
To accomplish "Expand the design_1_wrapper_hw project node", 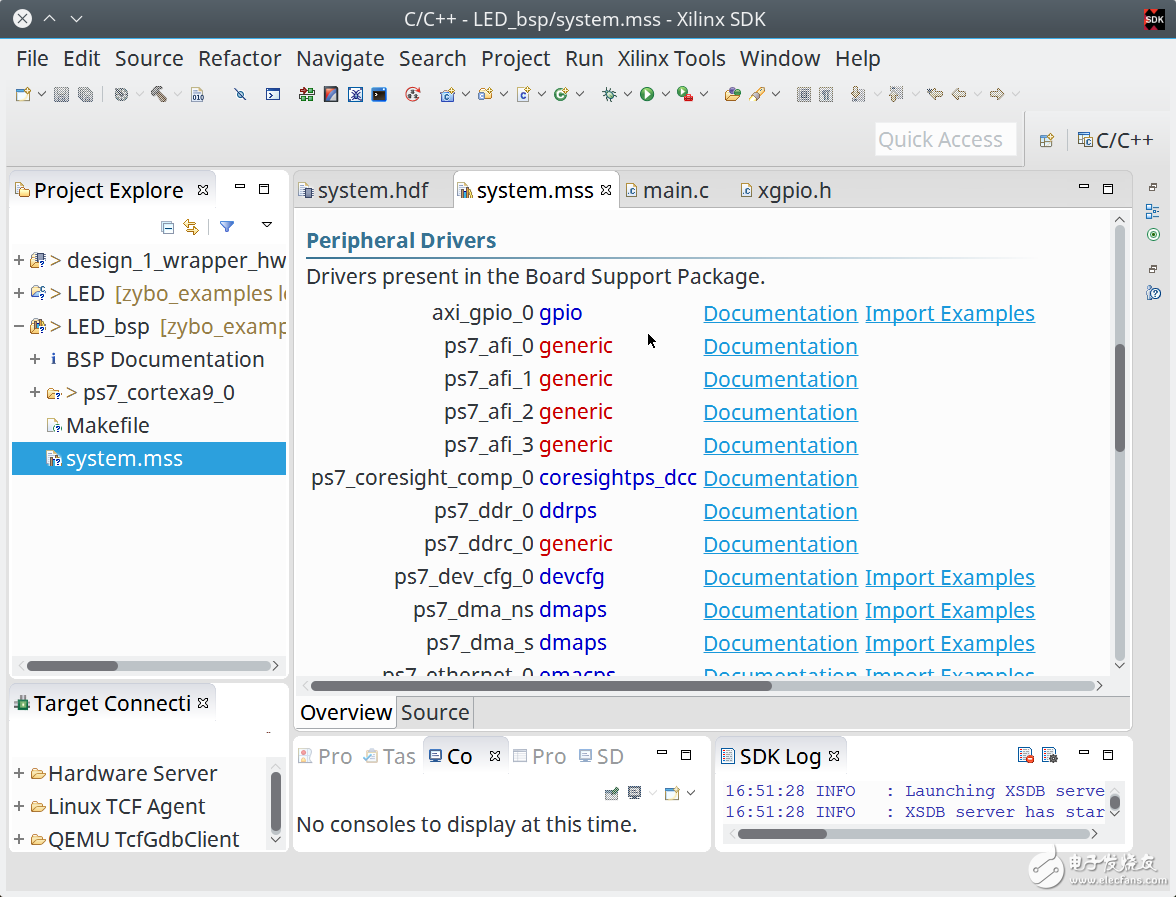I will click(19, 261).
